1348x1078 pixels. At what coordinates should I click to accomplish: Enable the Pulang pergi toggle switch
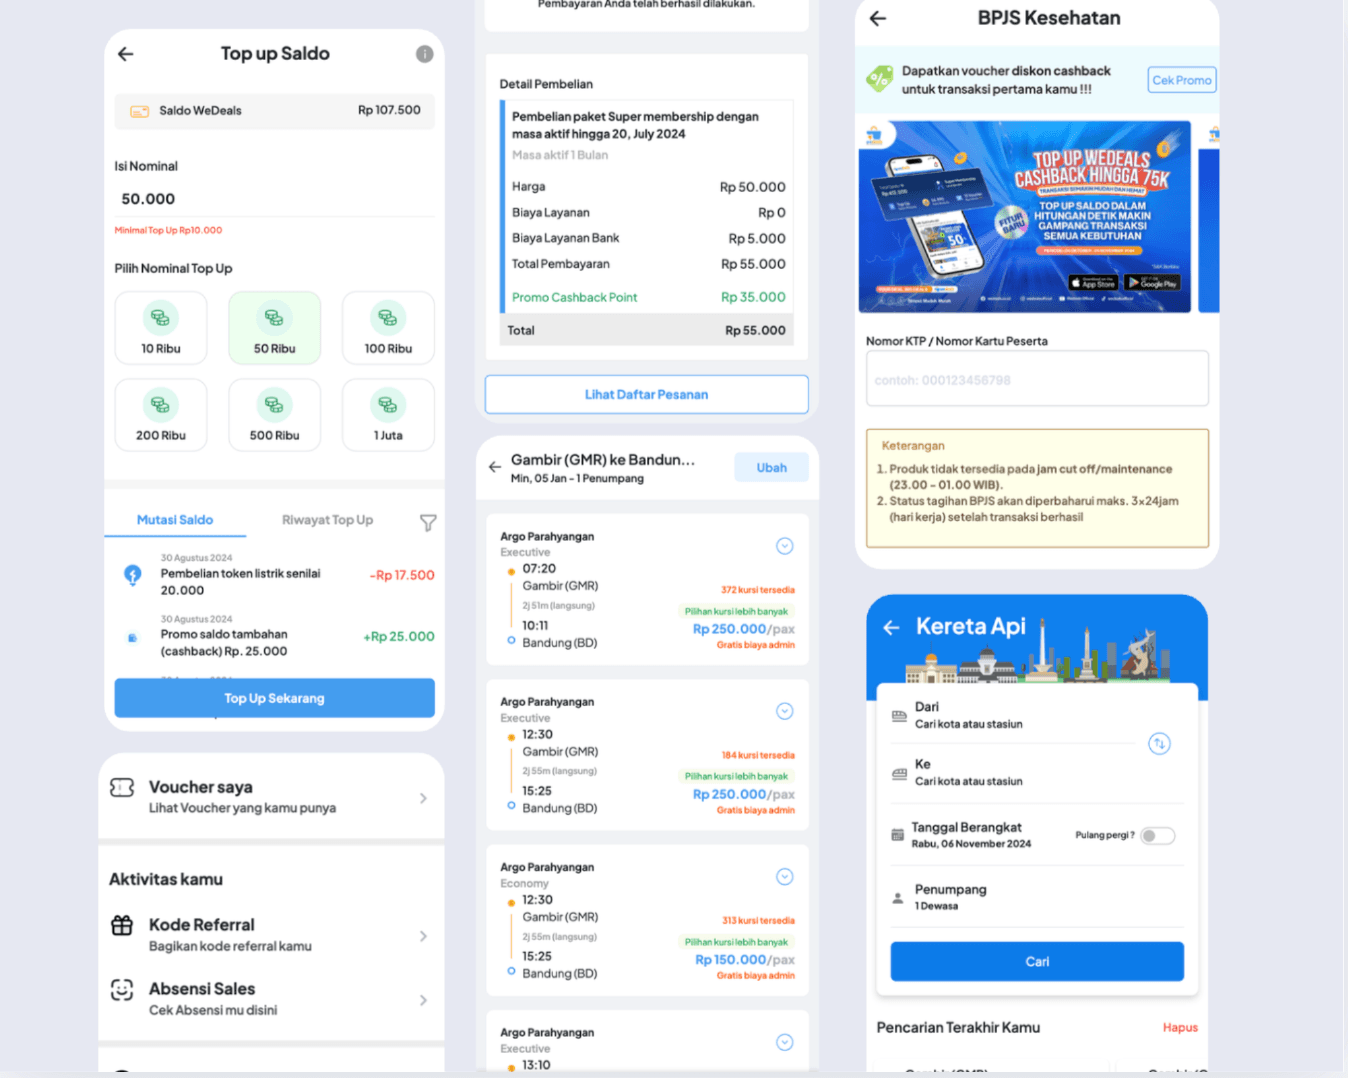(x=1157, y=835)
